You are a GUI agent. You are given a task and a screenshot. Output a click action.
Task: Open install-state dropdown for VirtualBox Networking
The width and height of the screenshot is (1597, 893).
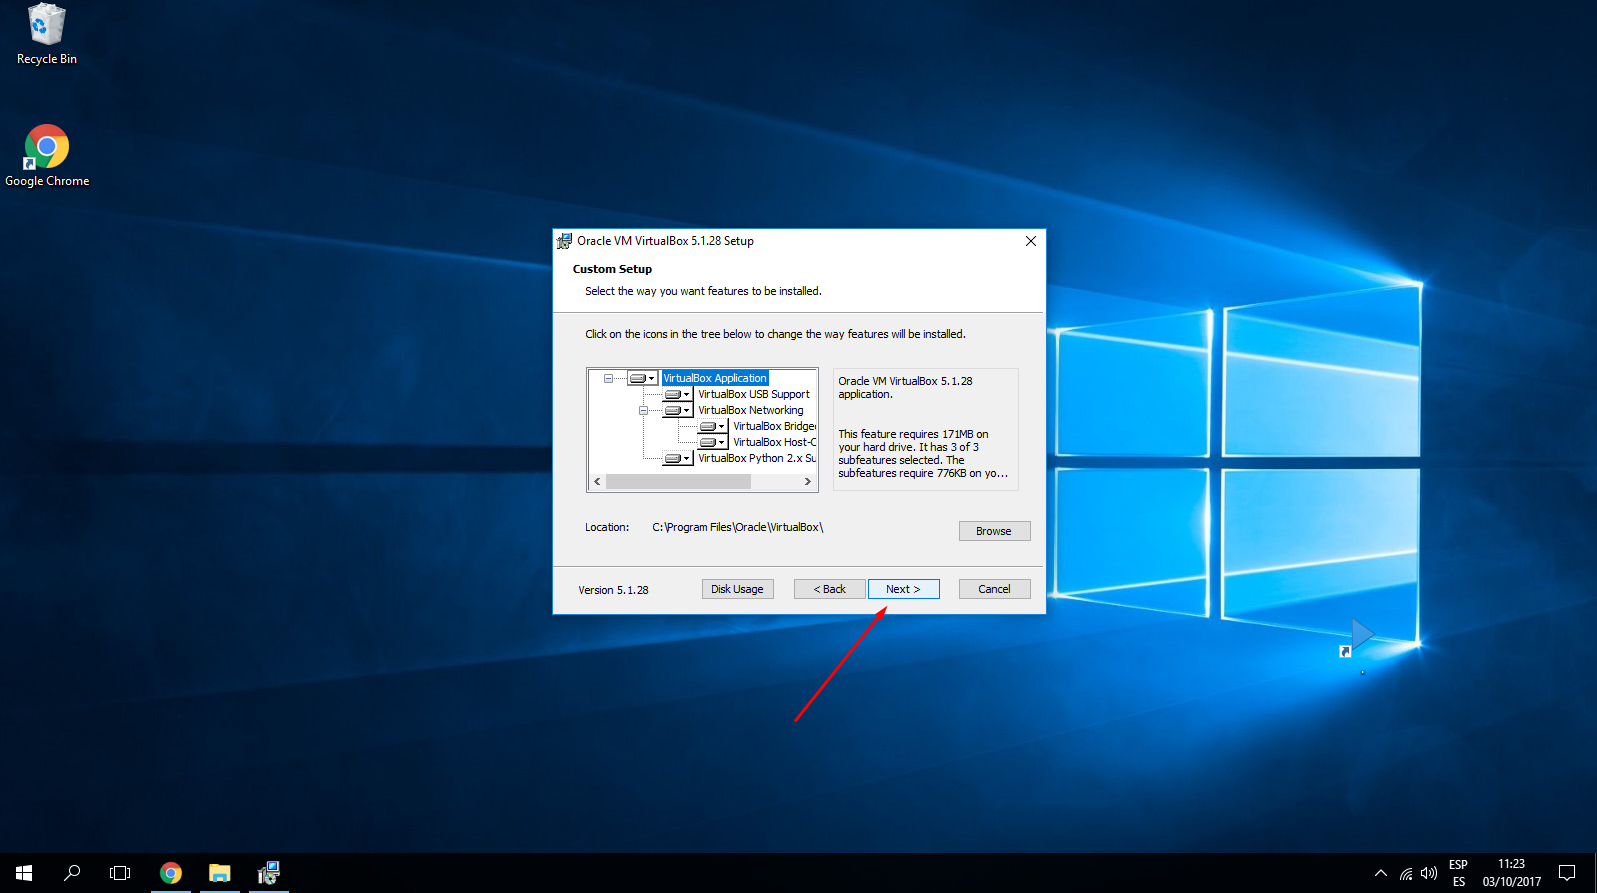click(x=677, y=410)
